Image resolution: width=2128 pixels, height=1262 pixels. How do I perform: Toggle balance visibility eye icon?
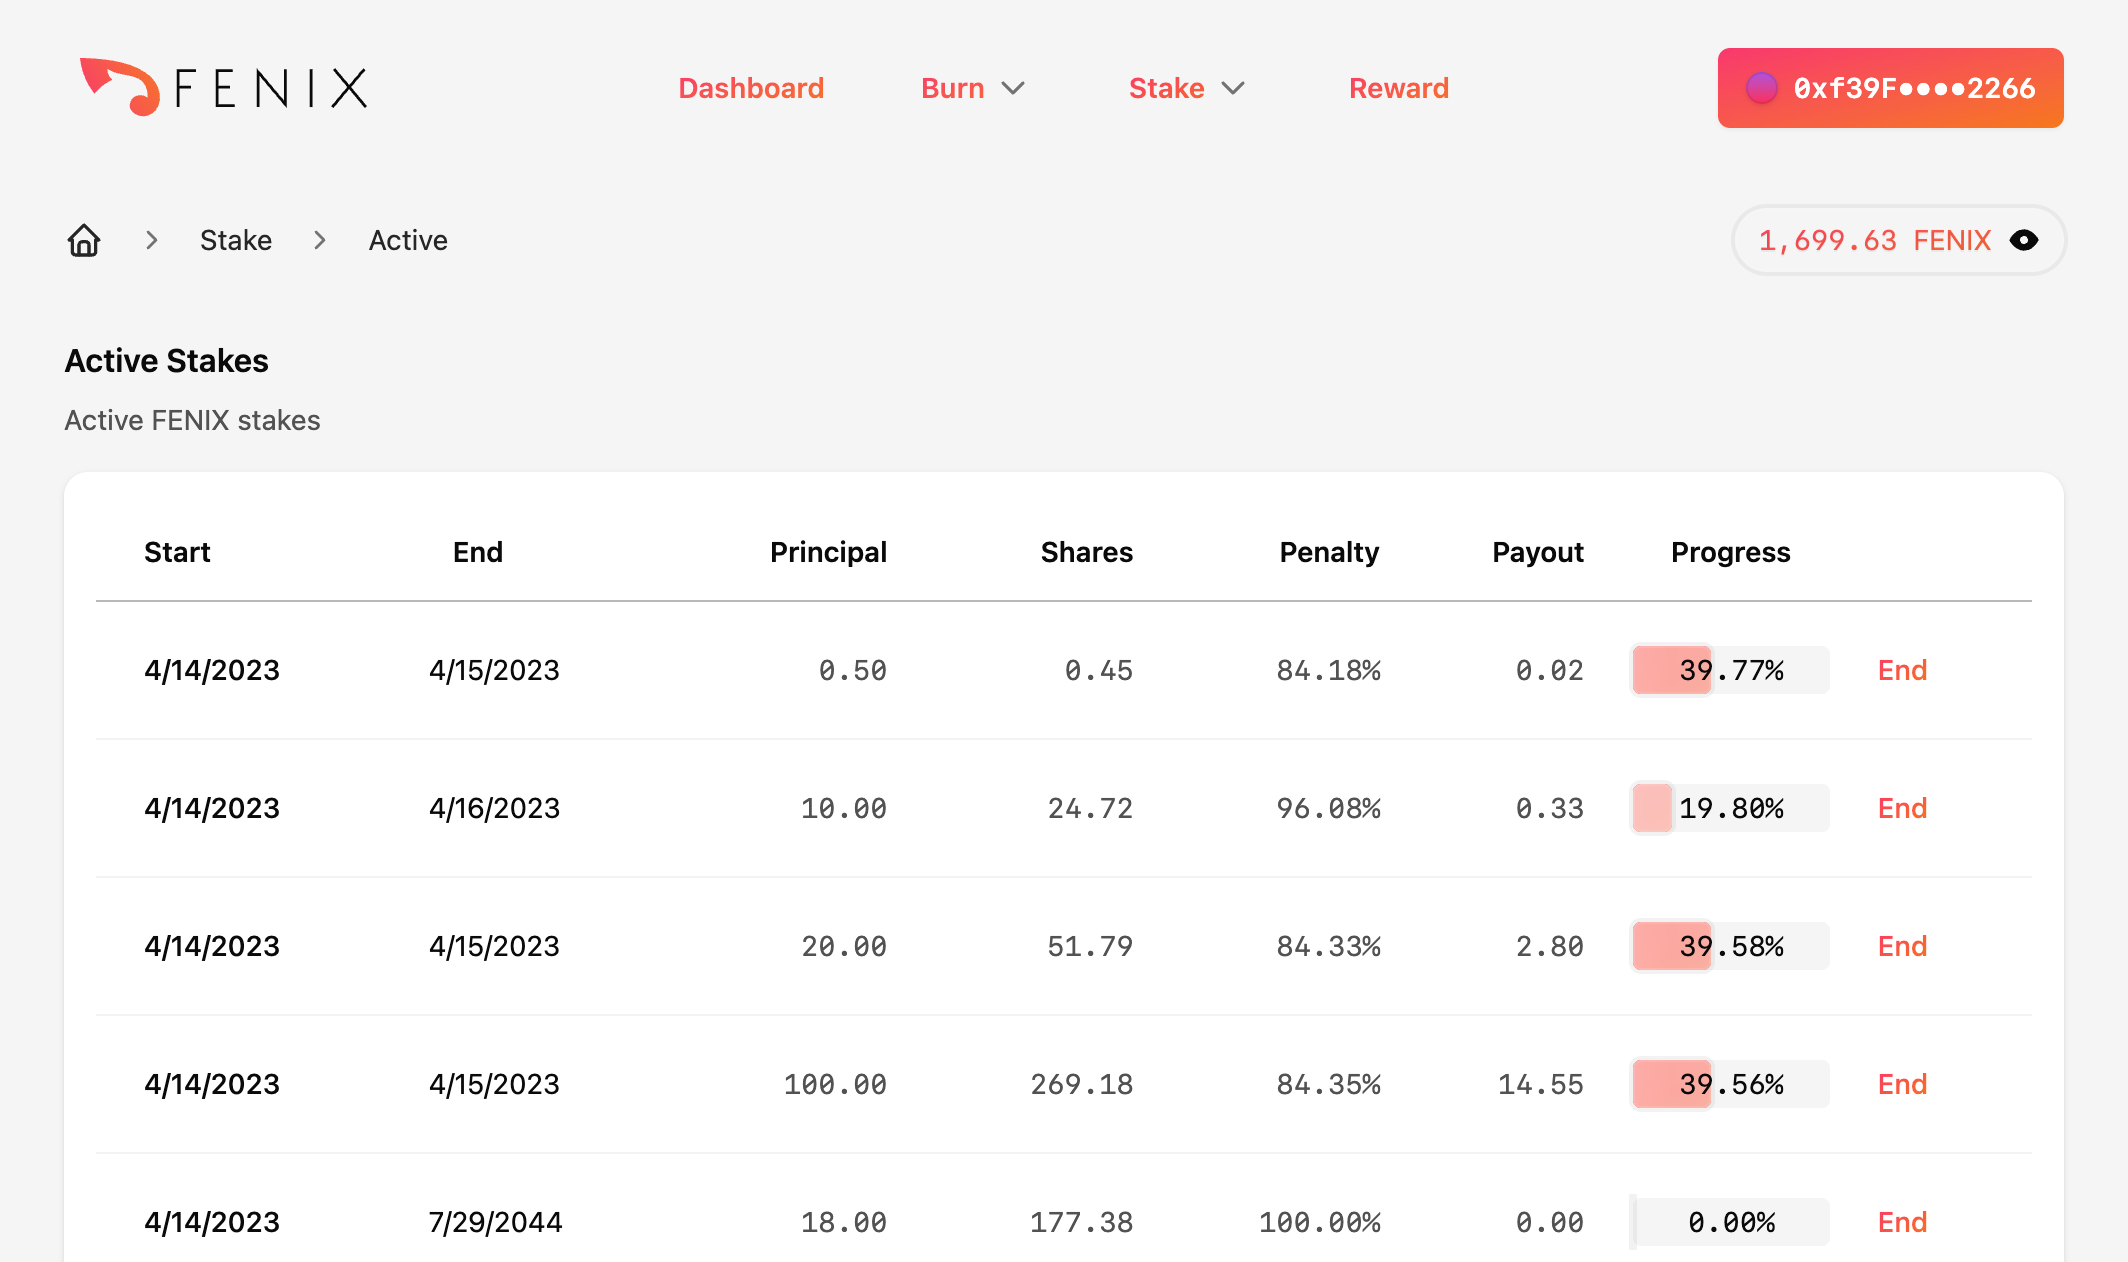coord(2024,240)
